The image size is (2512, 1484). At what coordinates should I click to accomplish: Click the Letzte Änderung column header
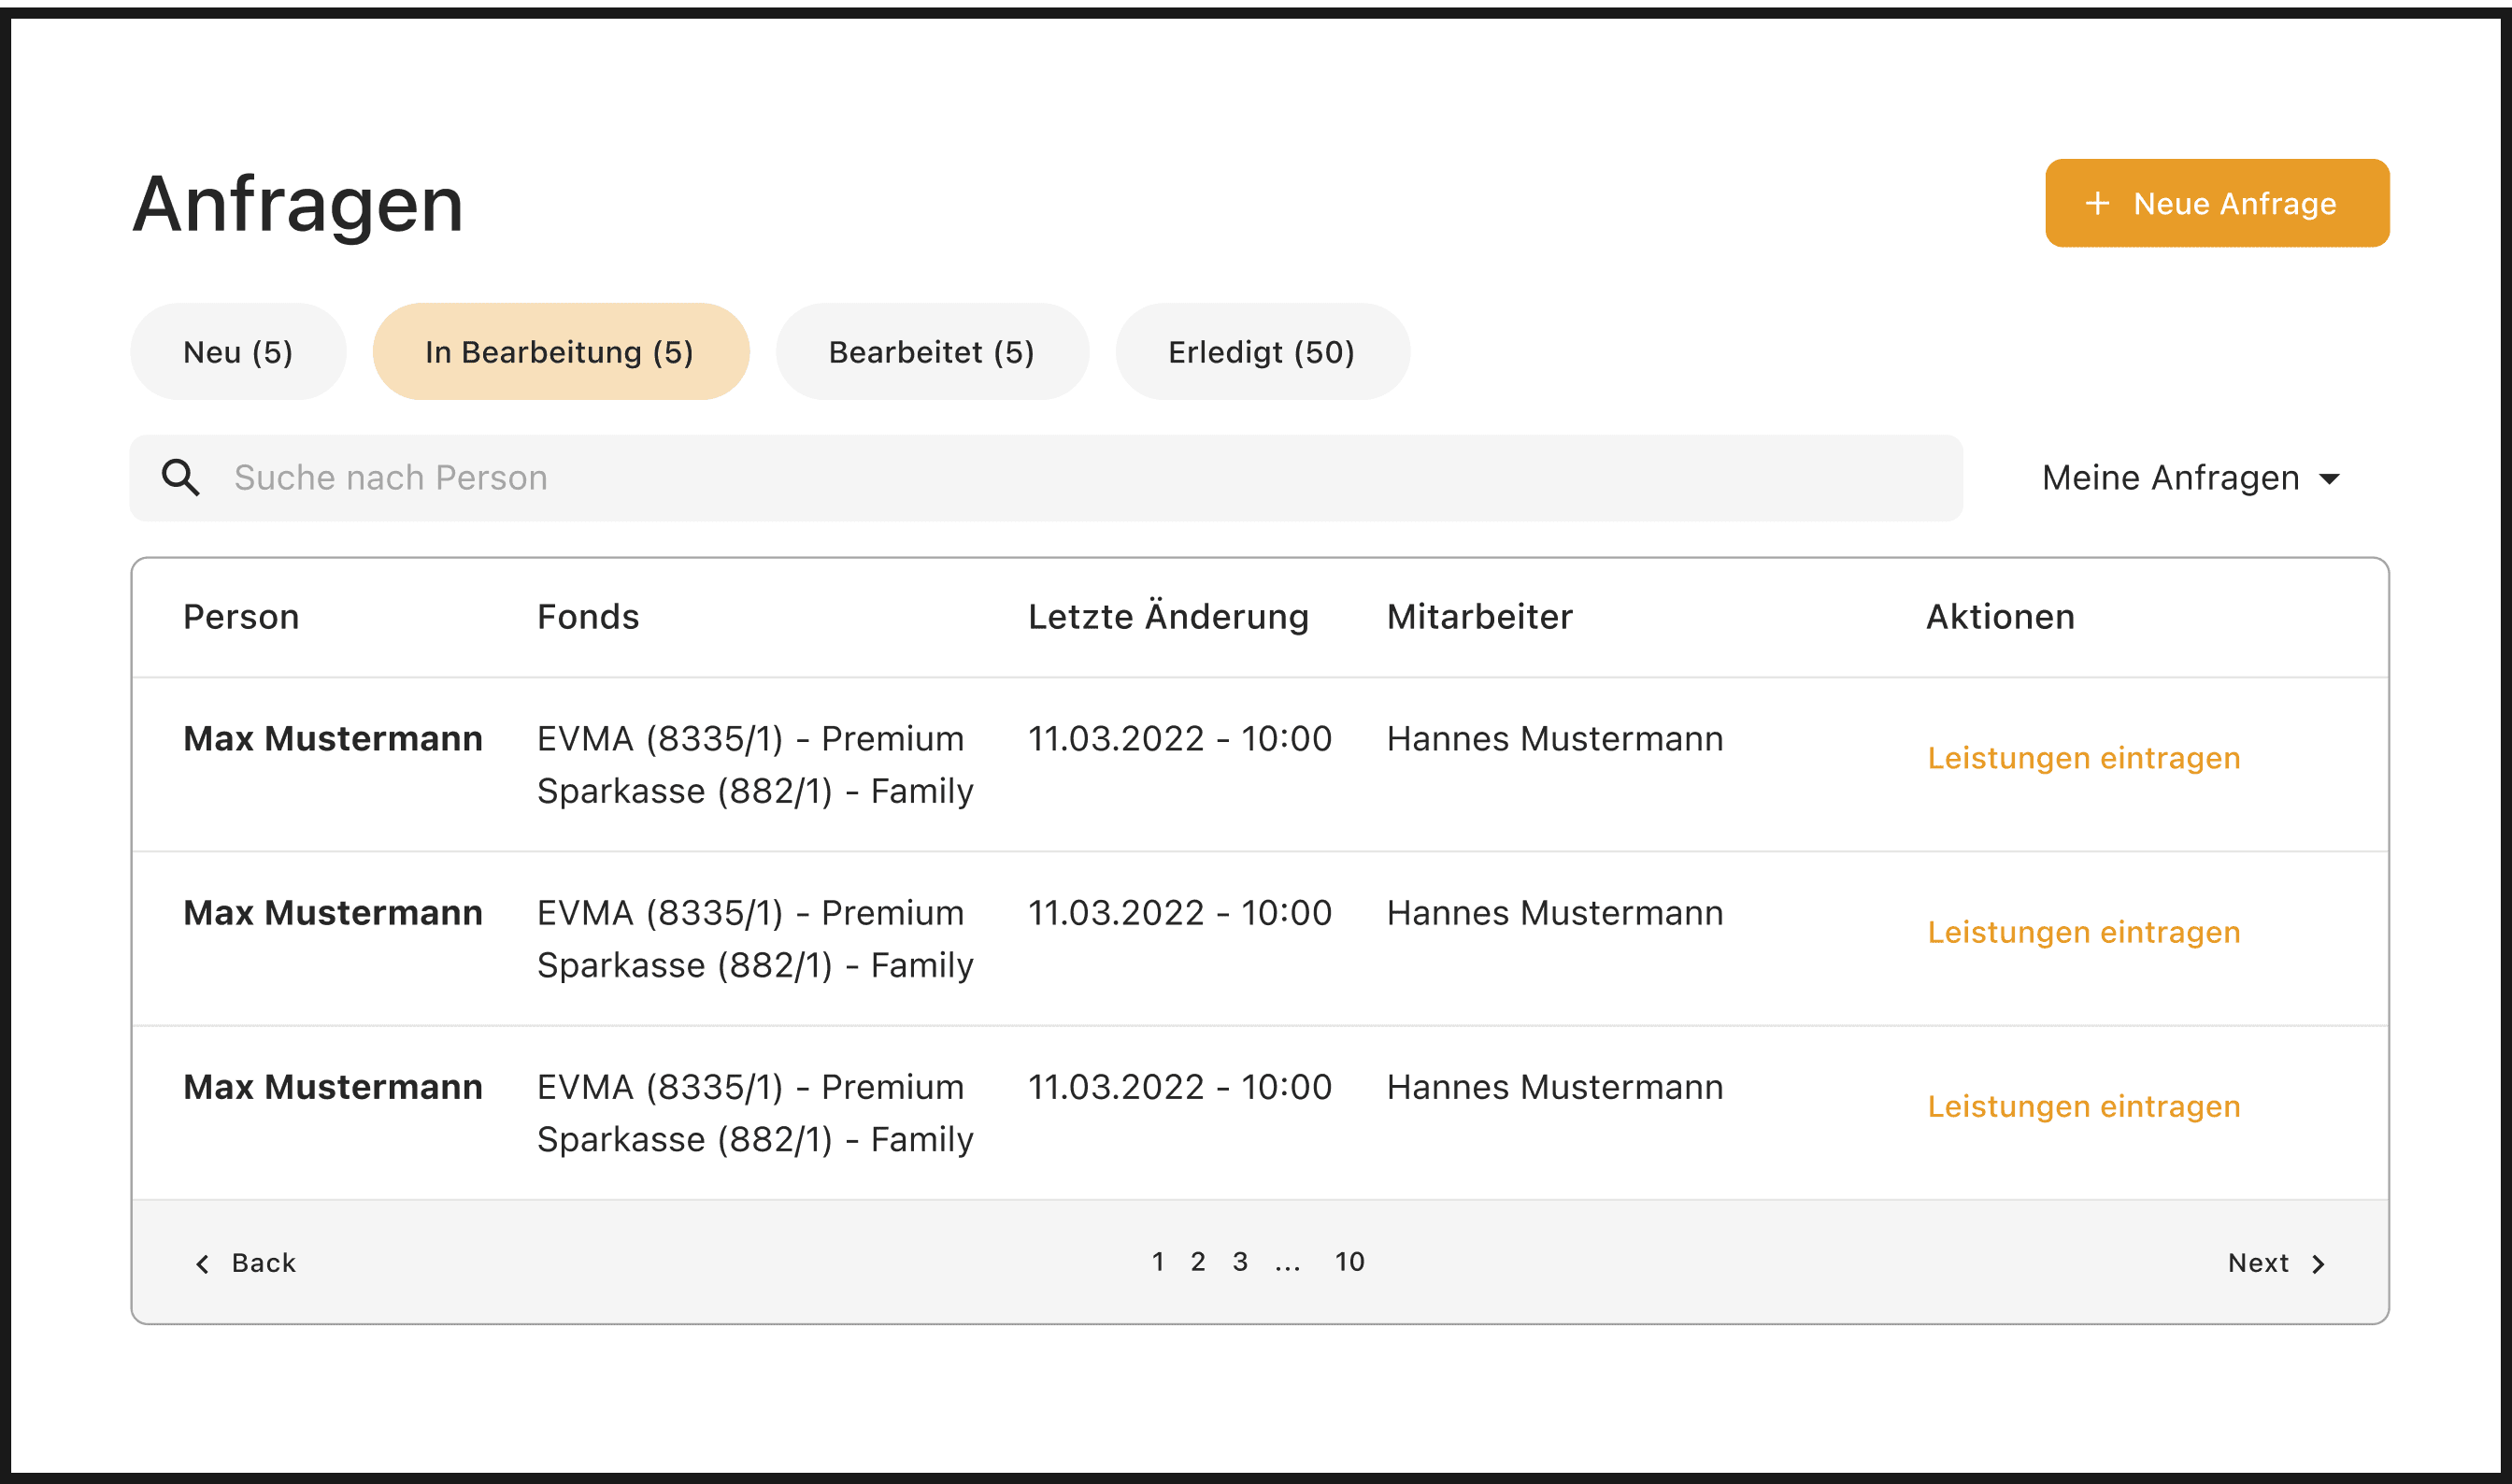pos(1168,617)
